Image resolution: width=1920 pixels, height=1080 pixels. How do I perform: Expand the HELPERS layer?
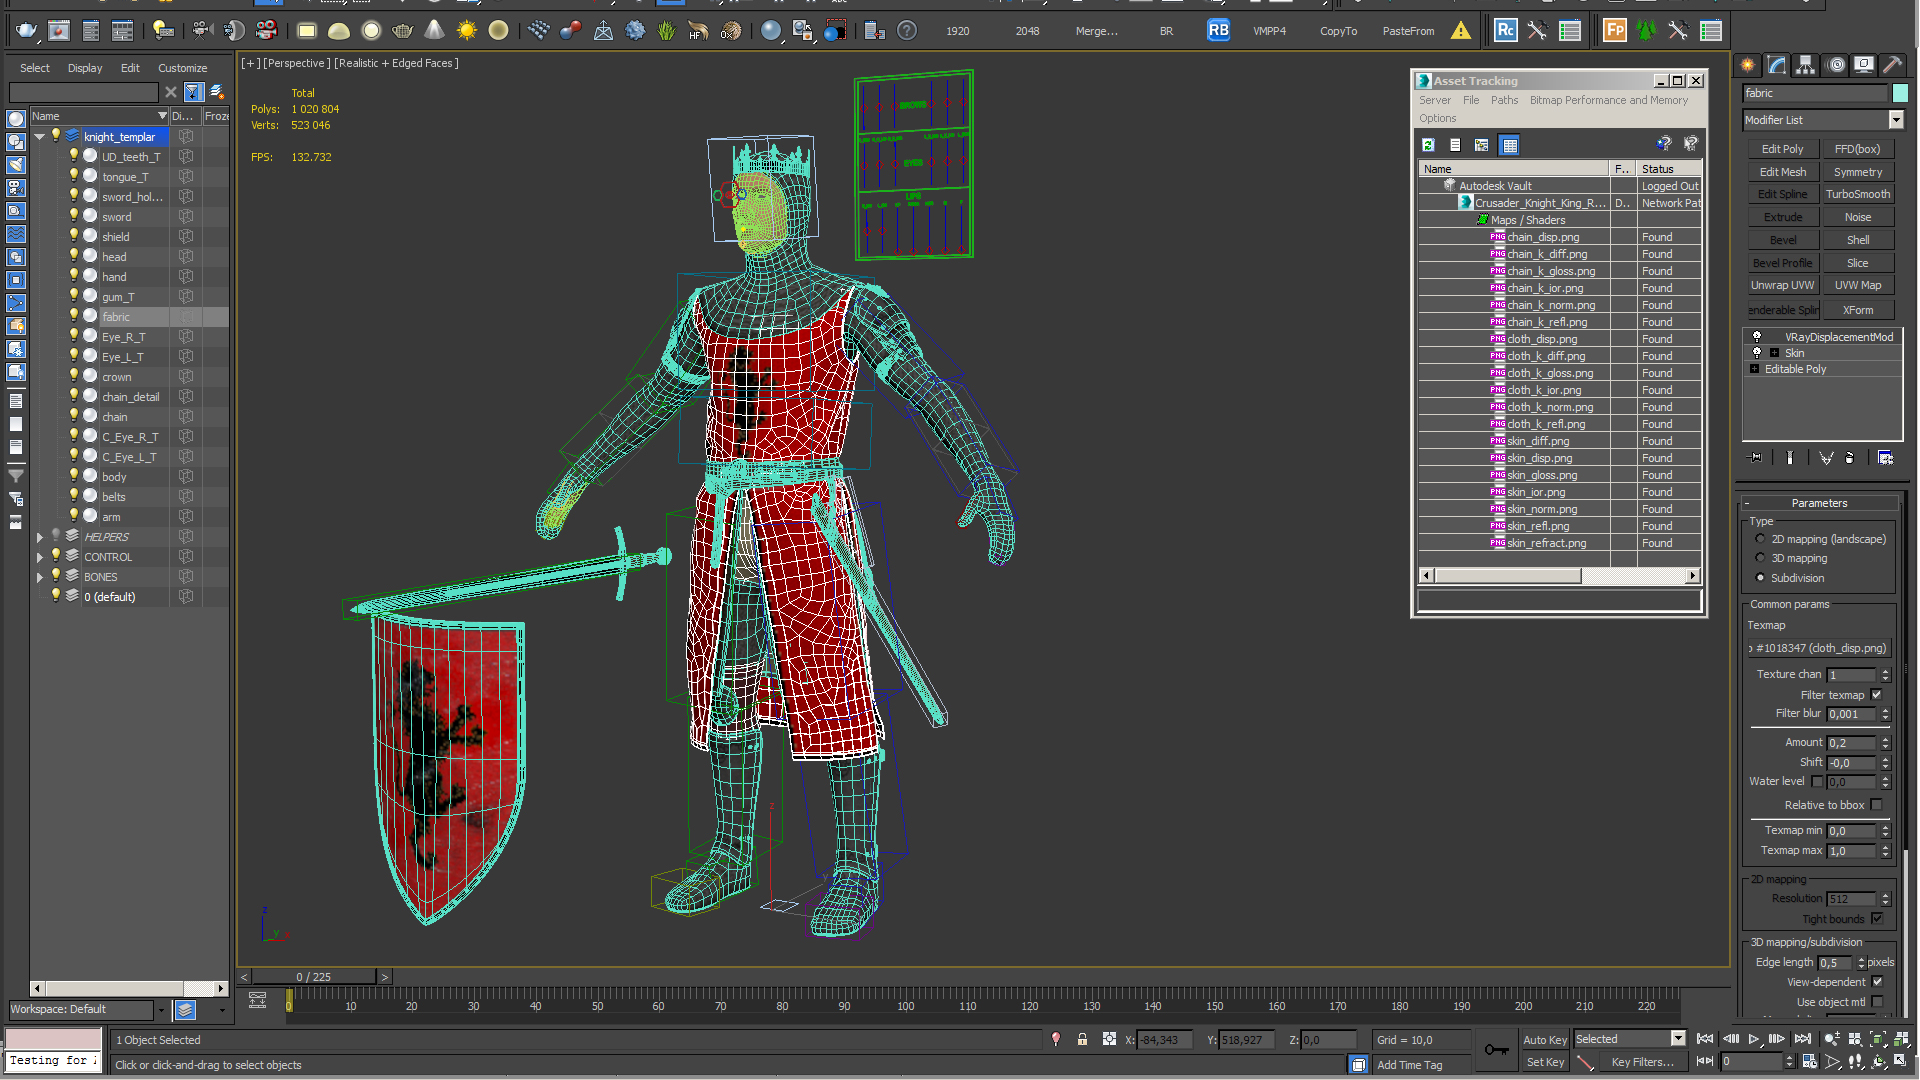(x=40, y=537)
